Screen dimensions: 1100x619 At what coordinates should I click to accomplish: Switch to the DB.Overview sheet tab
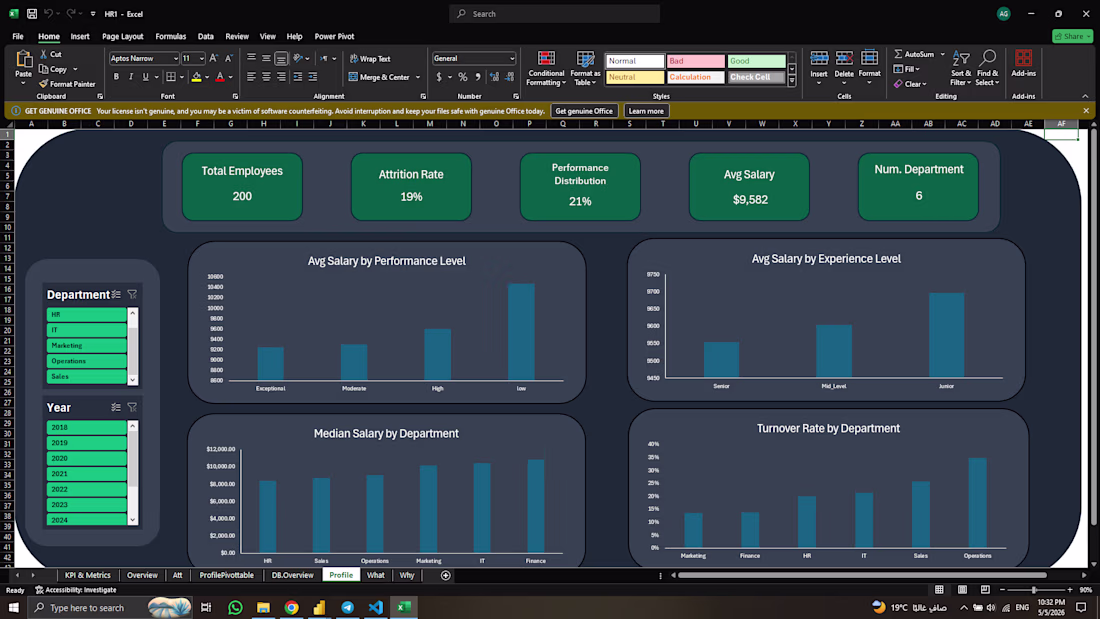[x=293, y=575]
